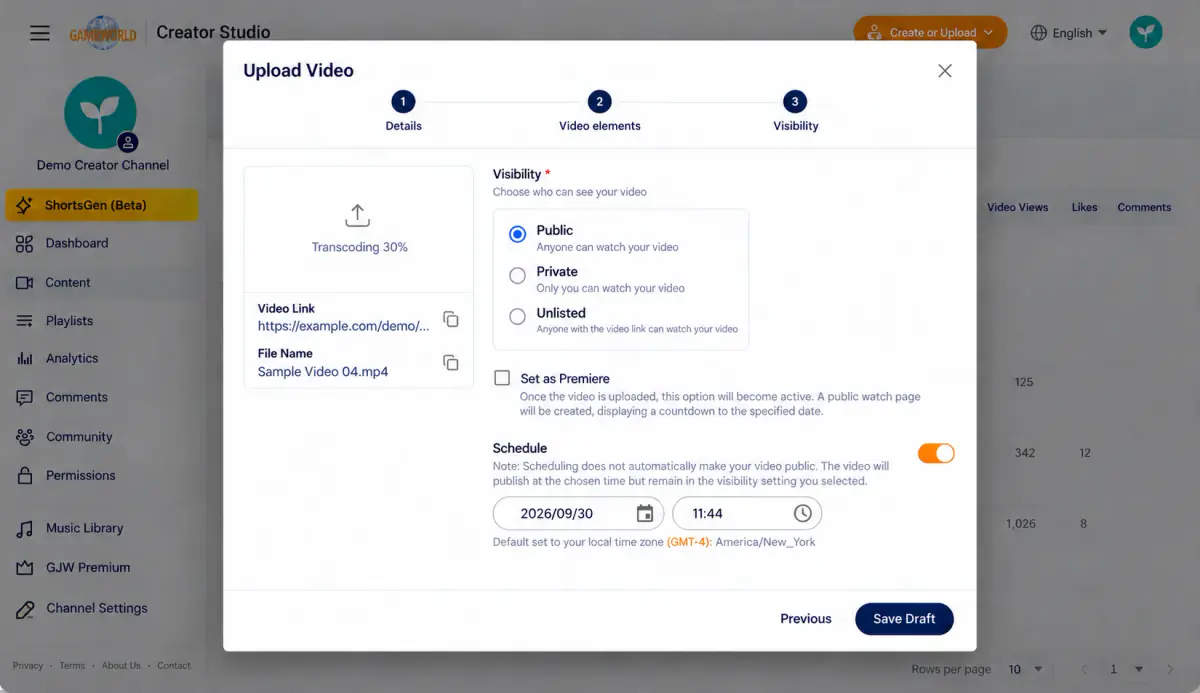
Task: Click the GameWorld logo in header
Action: (103, 33)
